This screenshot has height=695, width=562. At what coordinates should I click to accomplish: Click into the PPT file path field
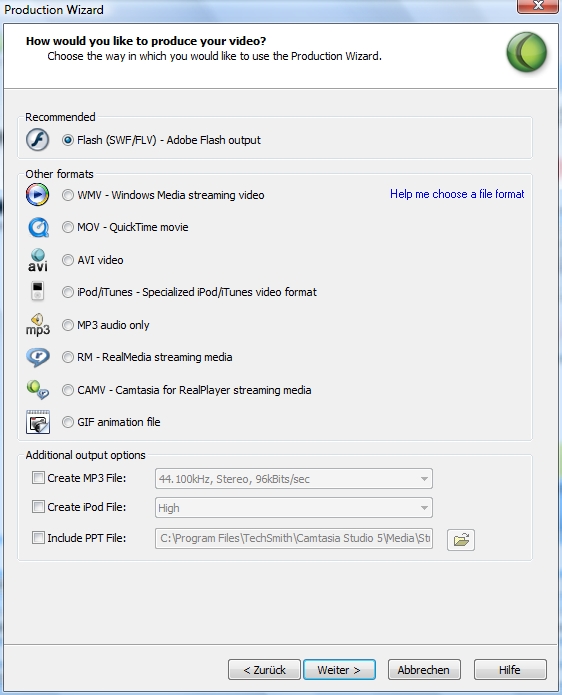294,538
